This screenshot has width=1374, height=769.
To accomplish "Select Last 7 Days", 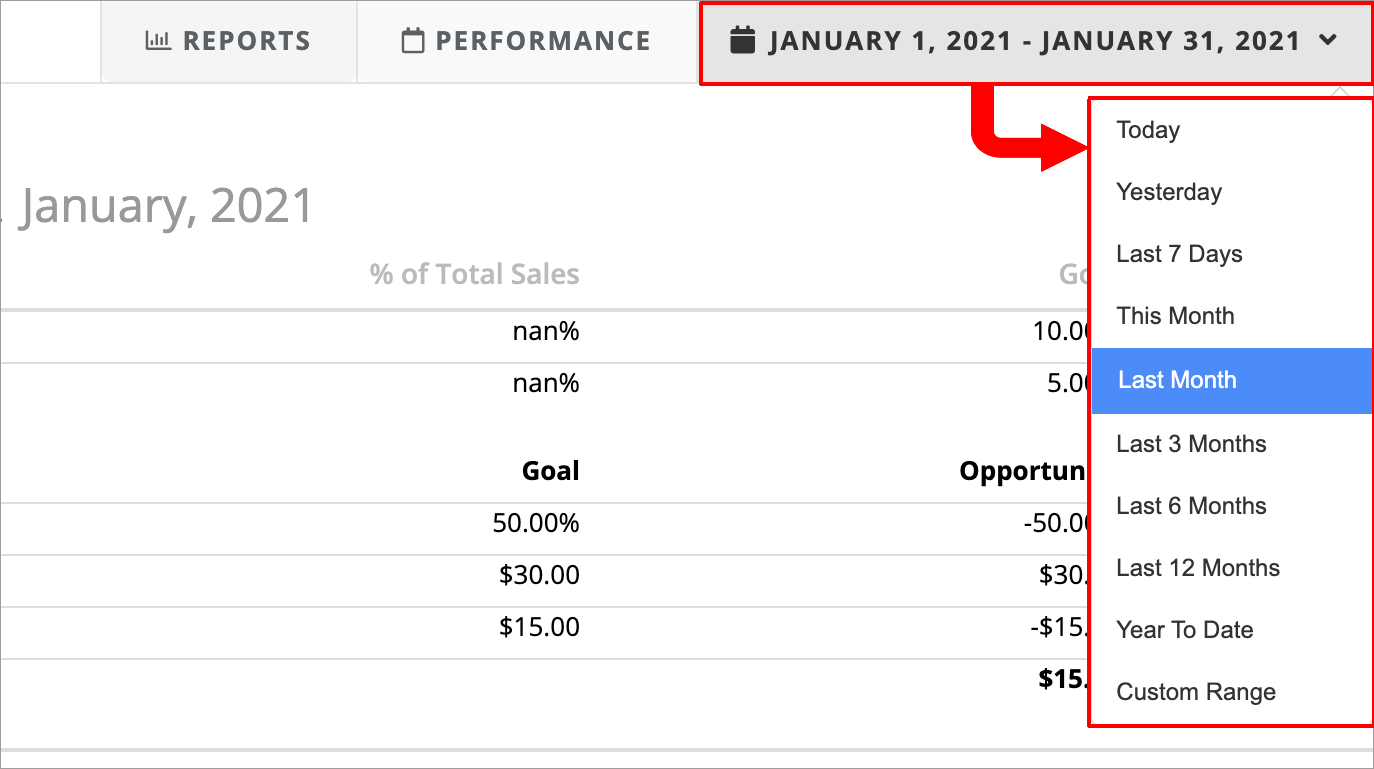I will click(1179, 253).
